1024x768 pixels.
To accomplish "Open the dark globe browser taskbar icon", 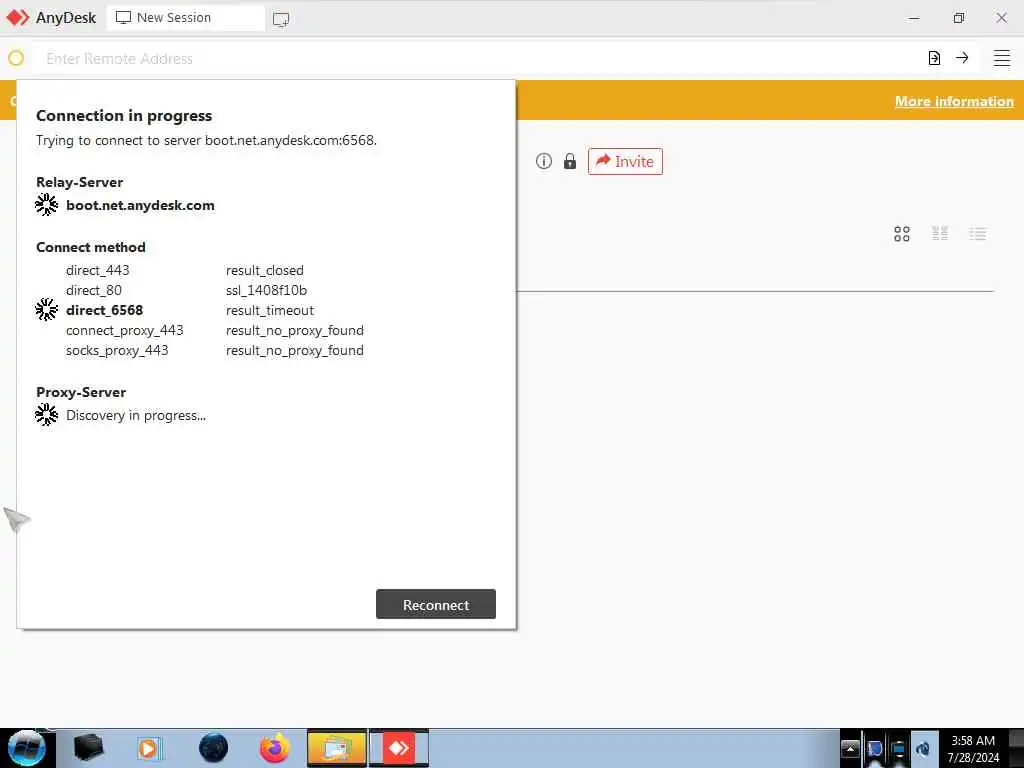I will click(x=214, y=748).
